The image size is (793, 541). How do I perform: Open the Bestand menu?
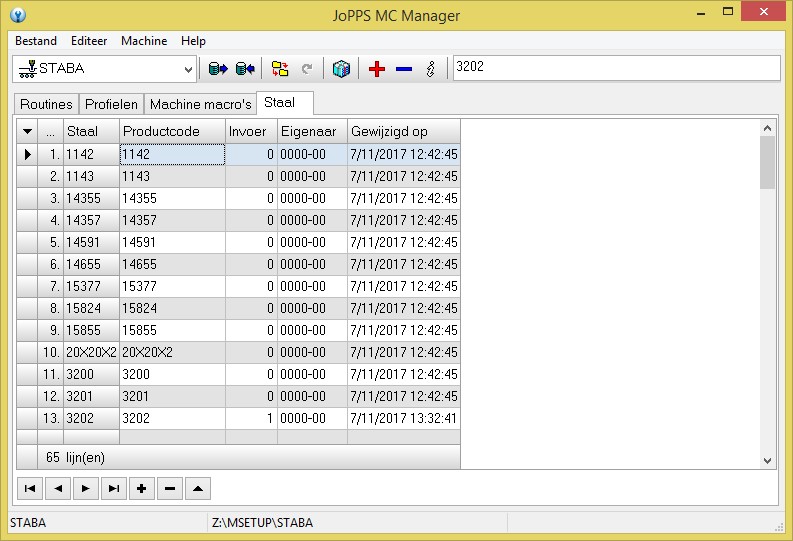tap(36, 41)
